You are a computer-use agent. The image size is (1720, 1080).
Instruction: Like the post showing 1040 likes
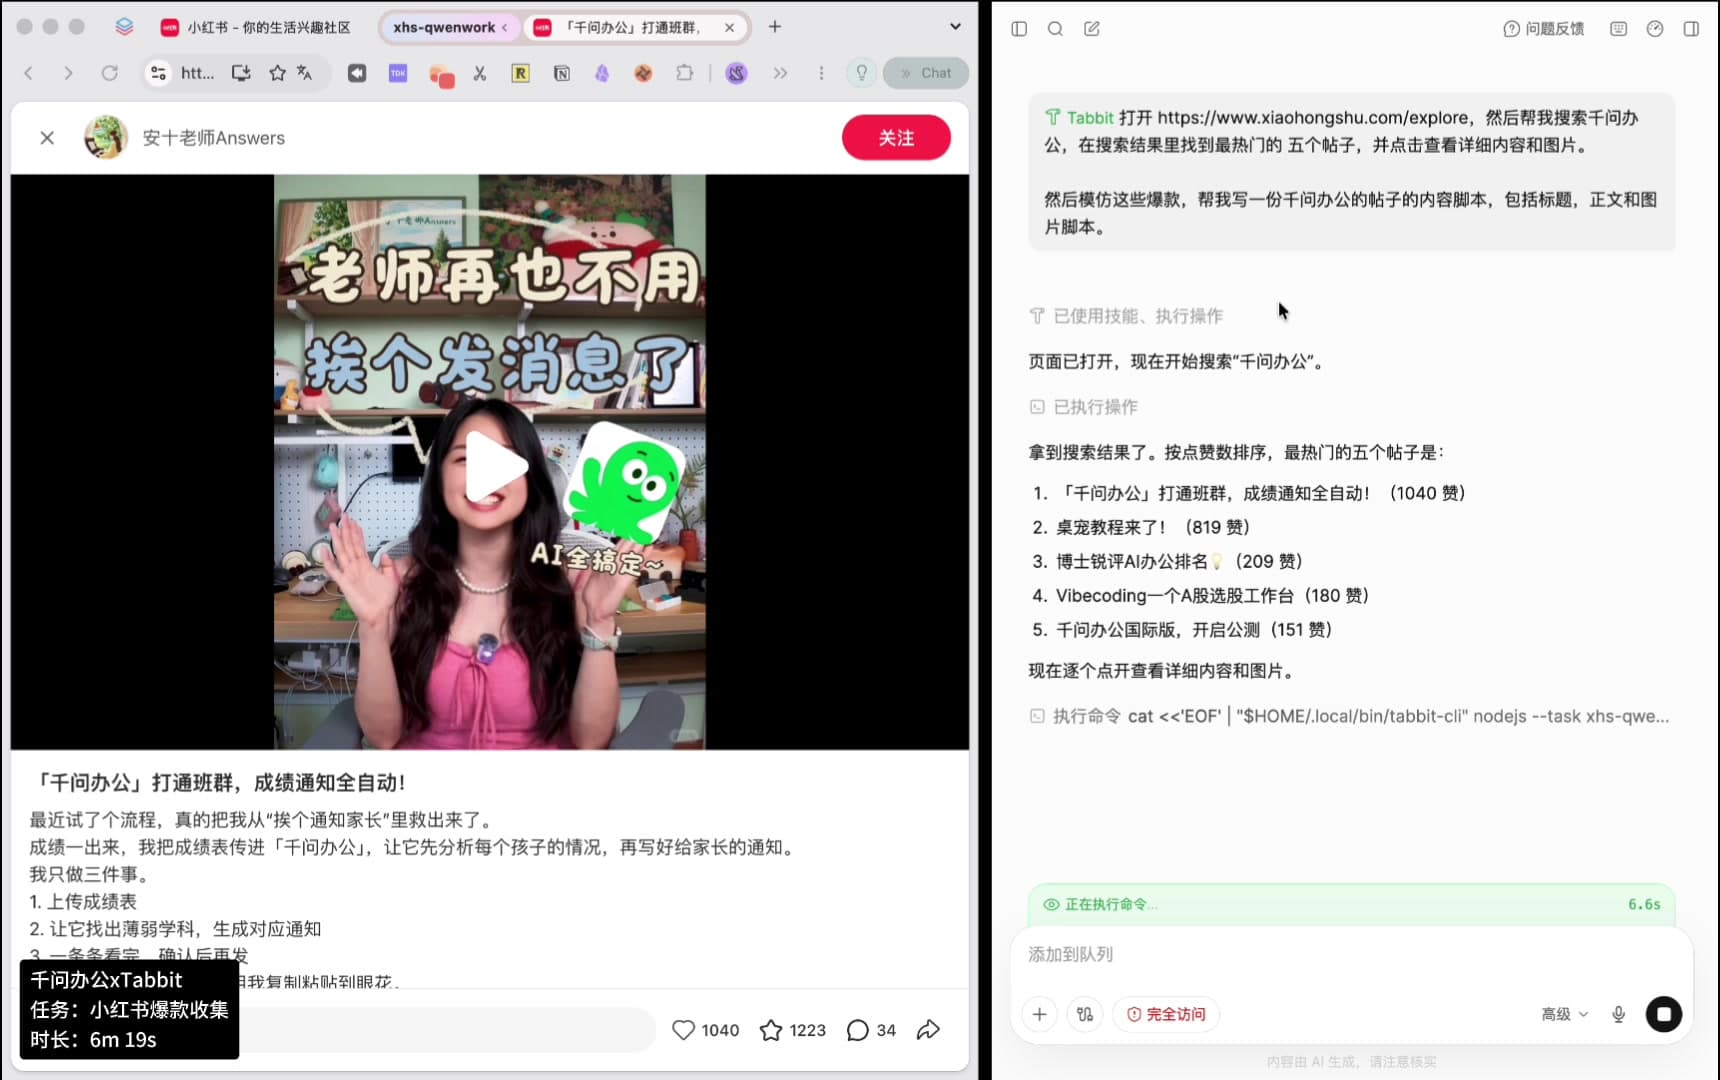pos(705,1030)
